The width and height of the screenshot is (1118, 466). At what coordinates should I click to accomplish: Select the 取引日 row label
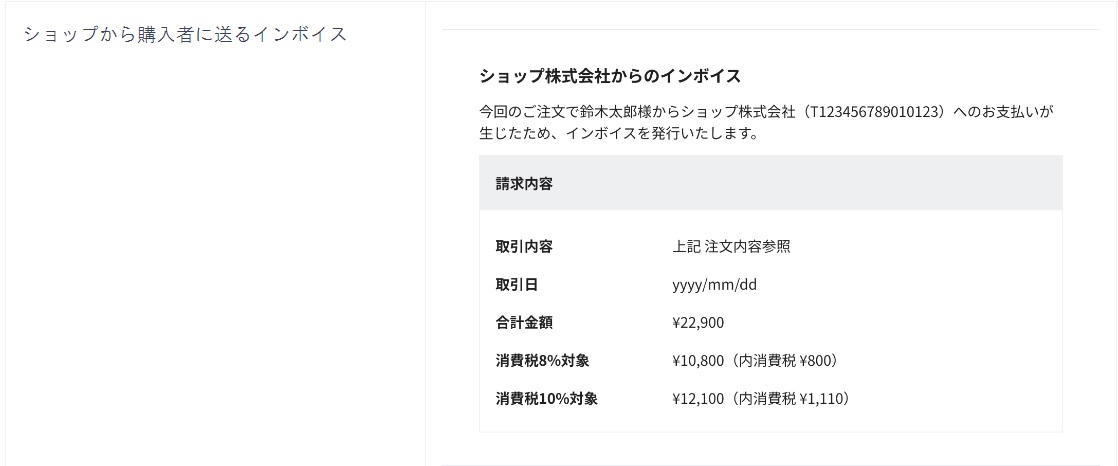(x=517, y=285)
